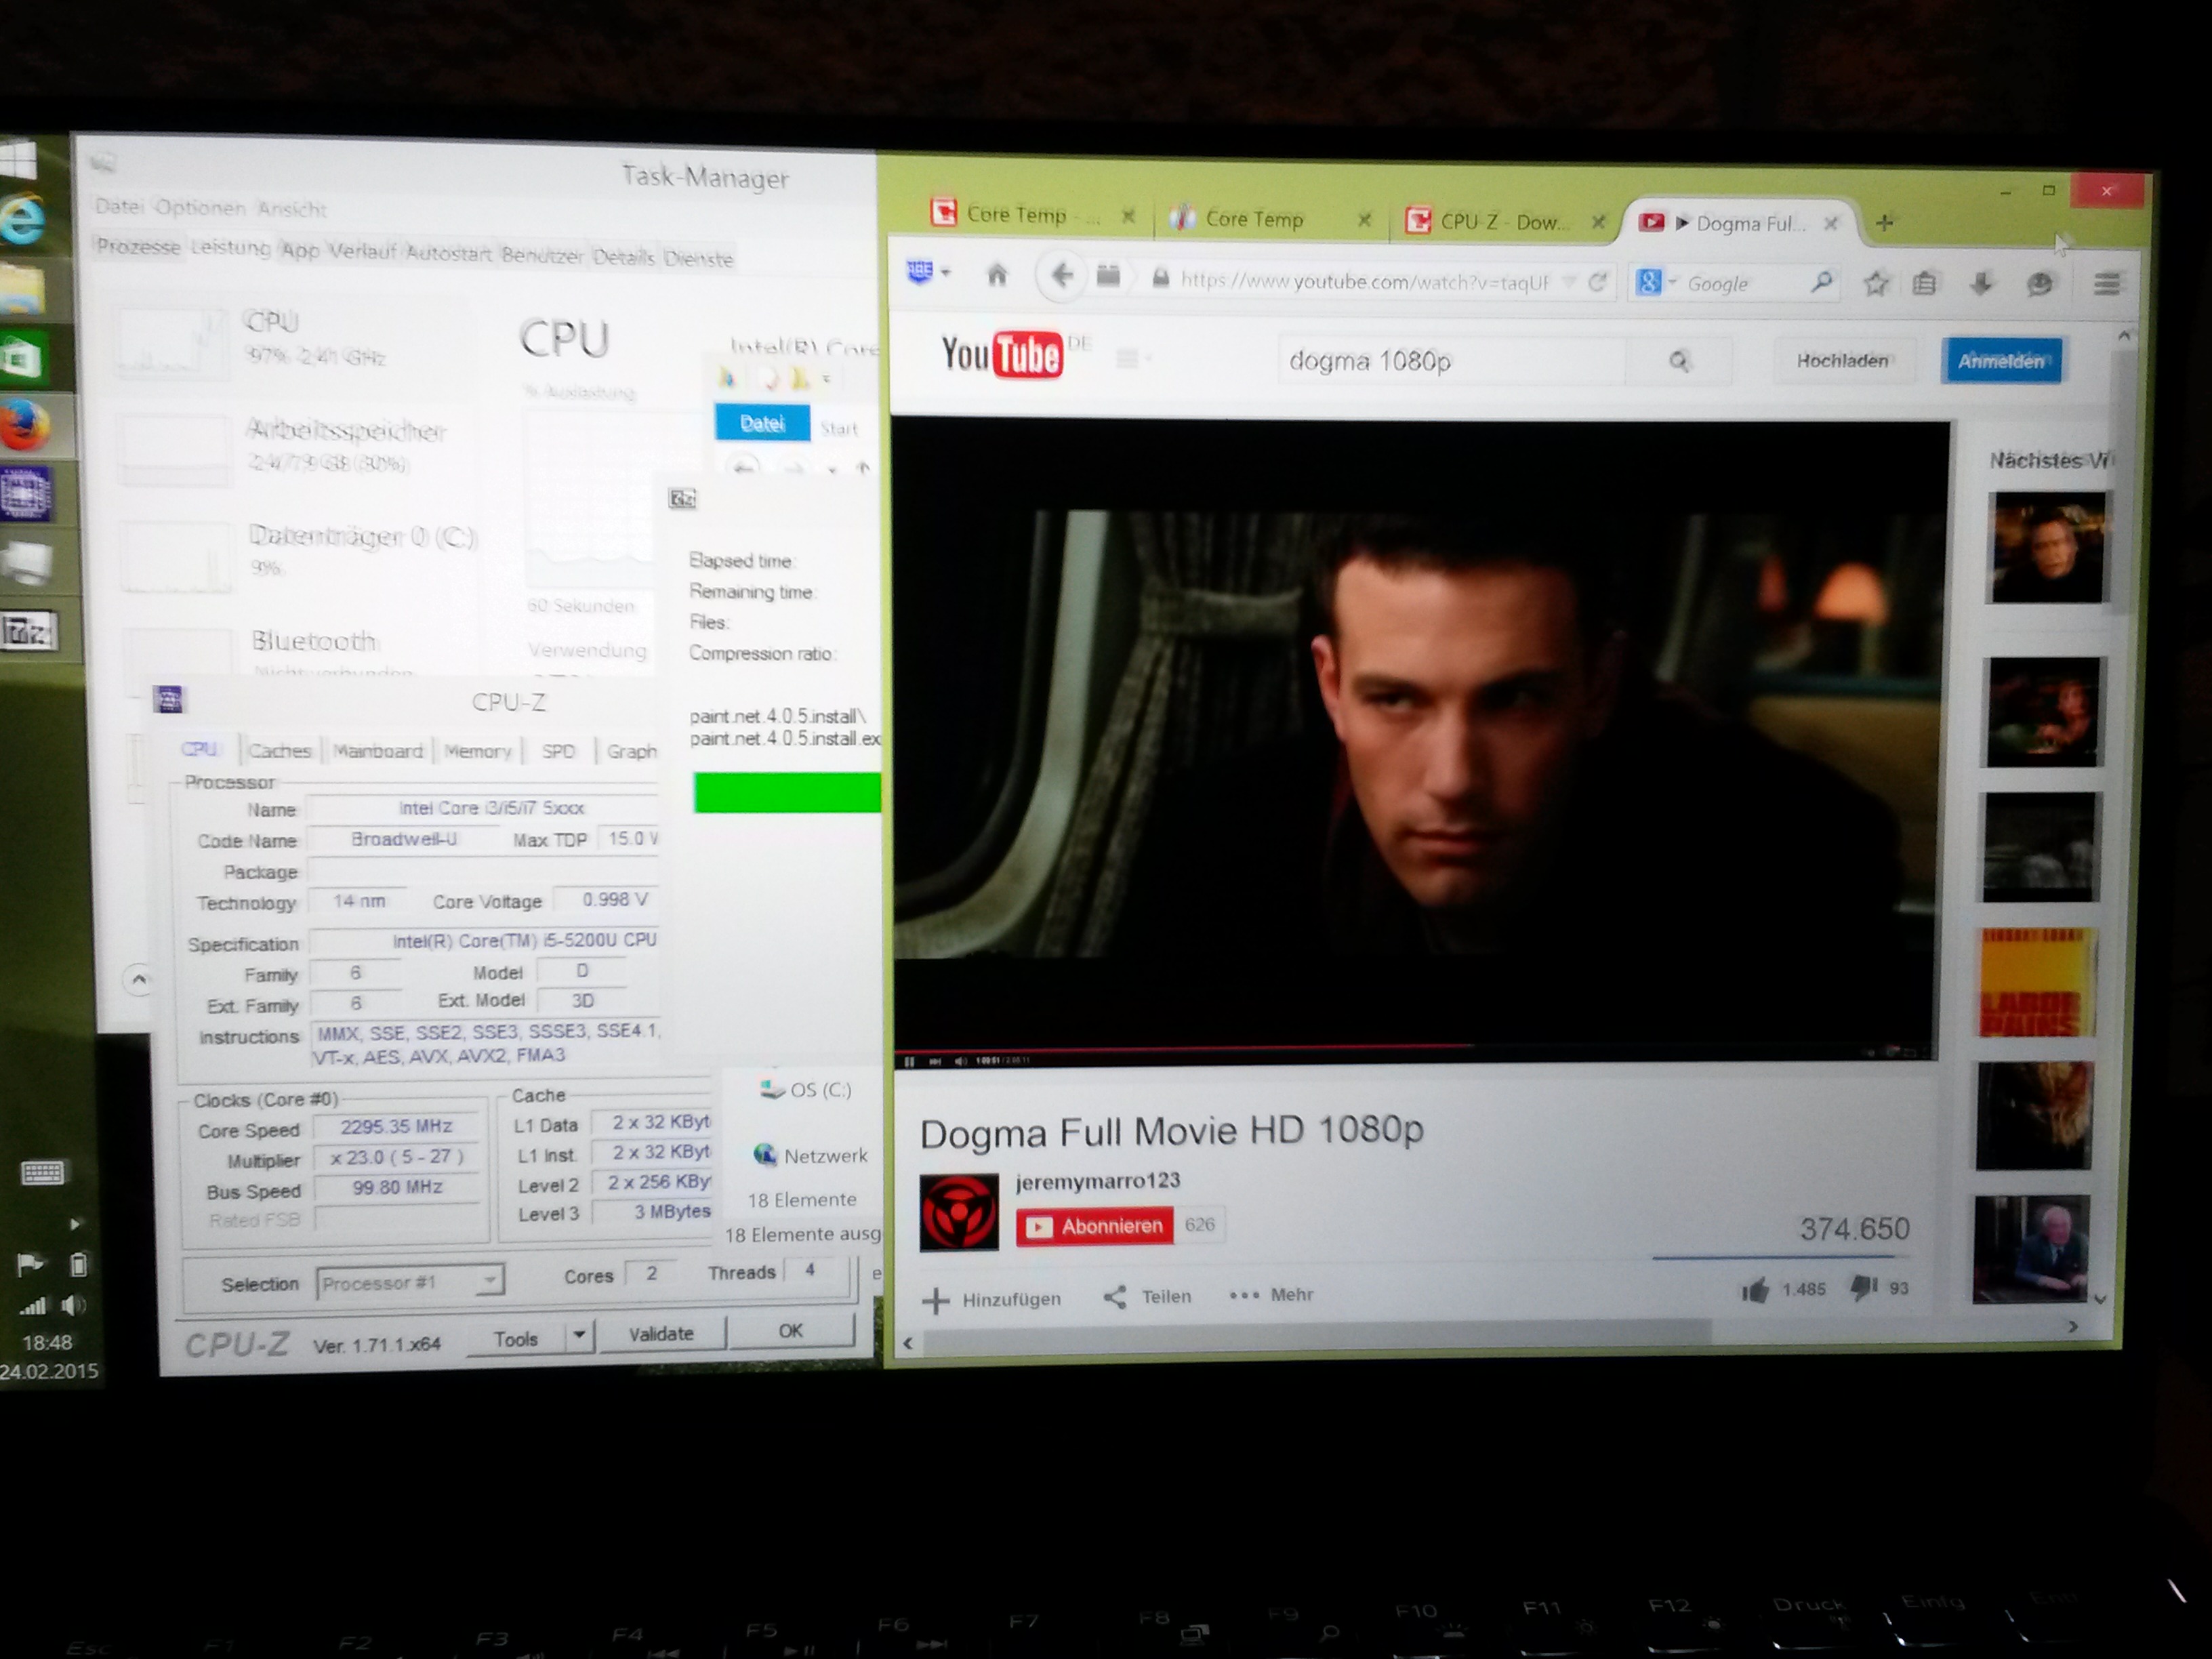Viewport: 2212px width, 1659px height.
Task: Bookmark page with the star icon
Action: [x=1875, y=285]
